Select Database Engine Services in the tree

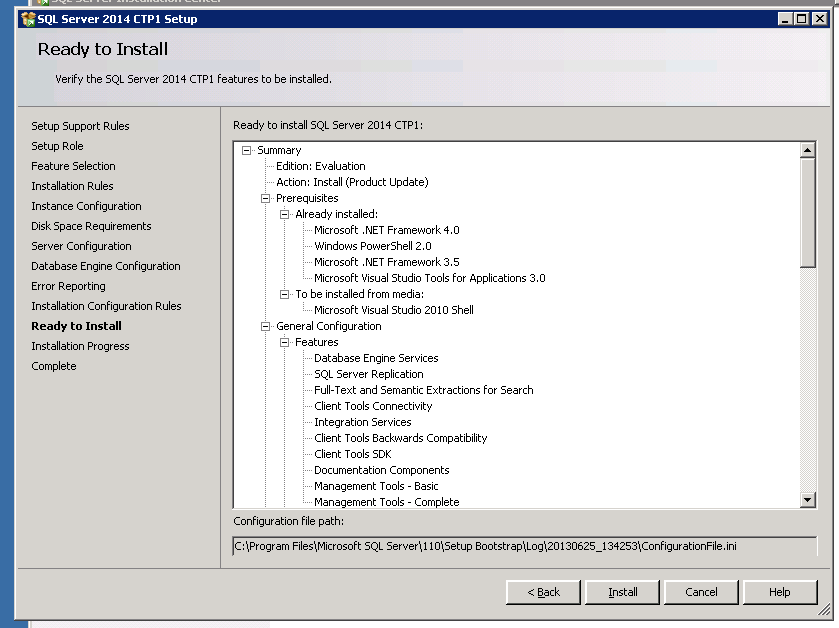pos(376,358)
